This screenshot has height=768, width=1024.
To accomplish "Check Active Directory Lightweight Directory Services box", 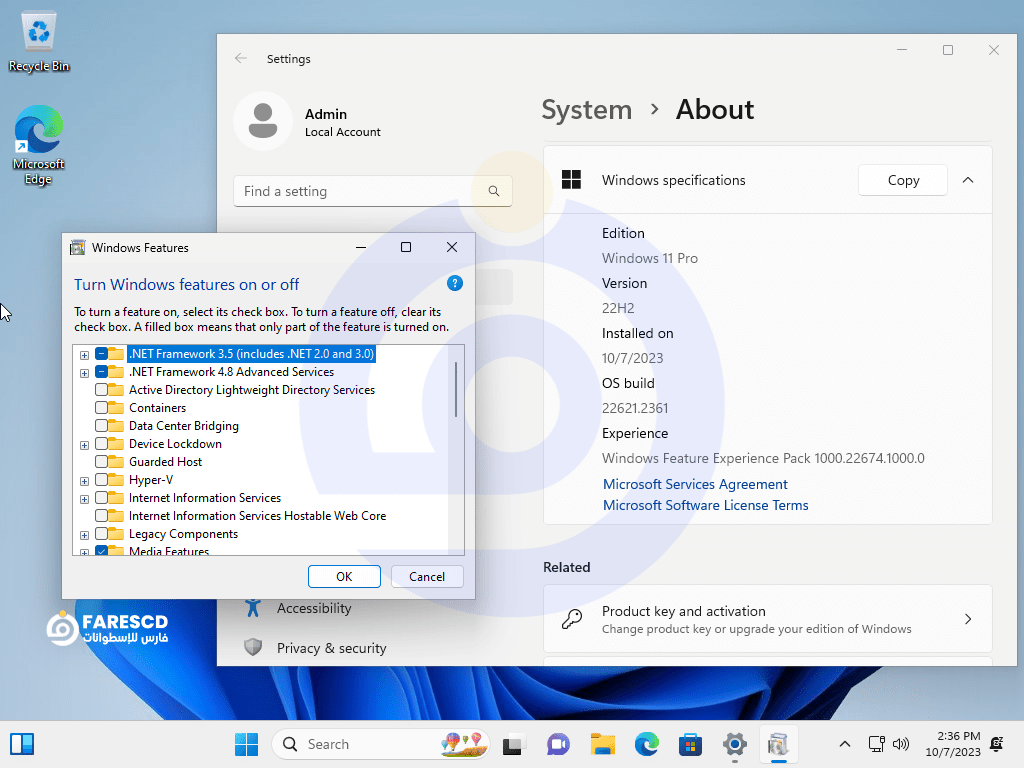I will 101,390.
